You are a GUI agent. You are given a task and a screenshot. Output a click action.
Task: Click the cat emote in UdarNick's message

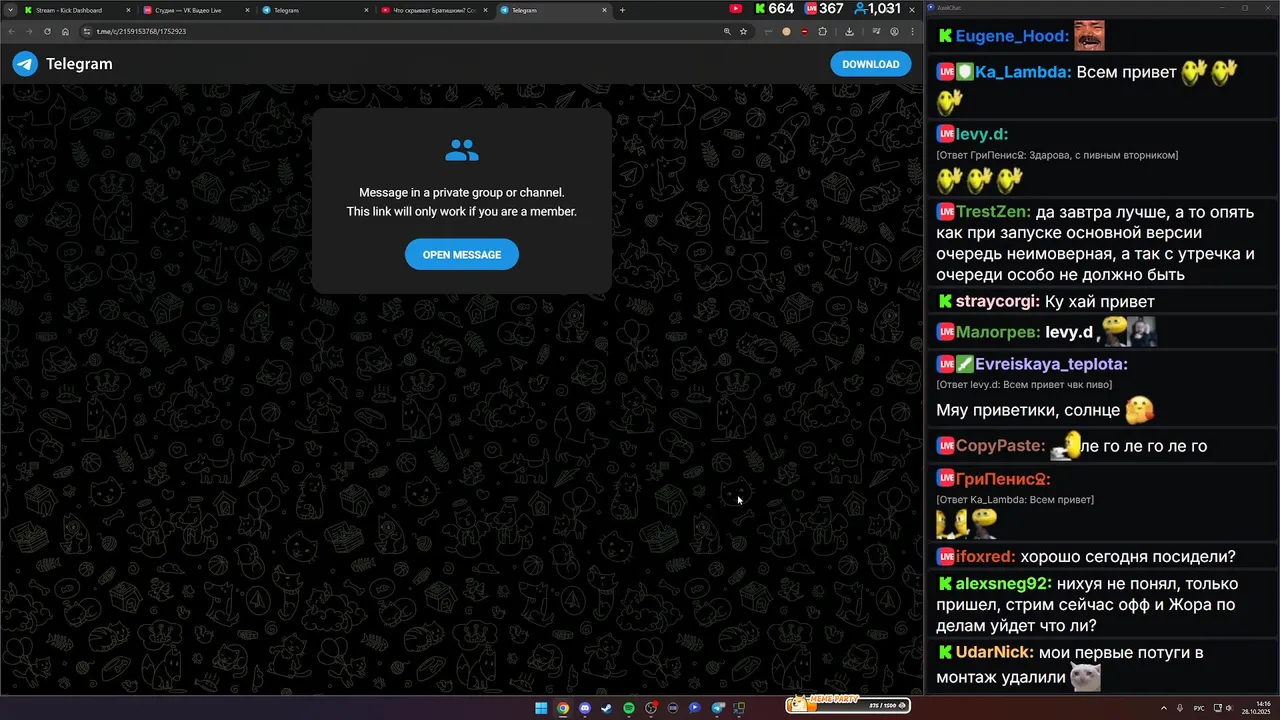tap(1085, 677)
